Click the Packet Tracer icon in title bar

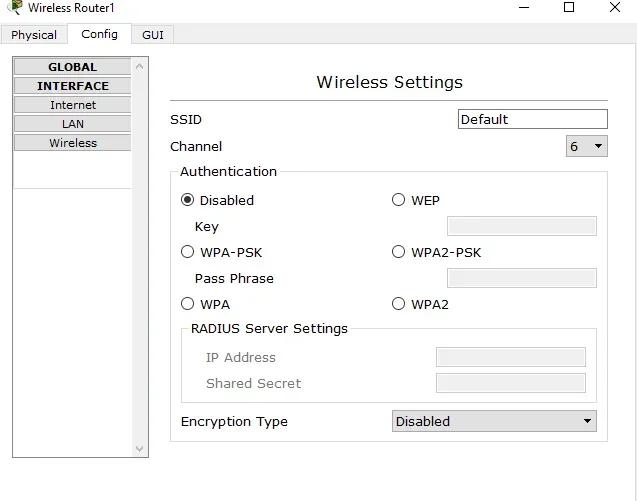tap(15, 7)
